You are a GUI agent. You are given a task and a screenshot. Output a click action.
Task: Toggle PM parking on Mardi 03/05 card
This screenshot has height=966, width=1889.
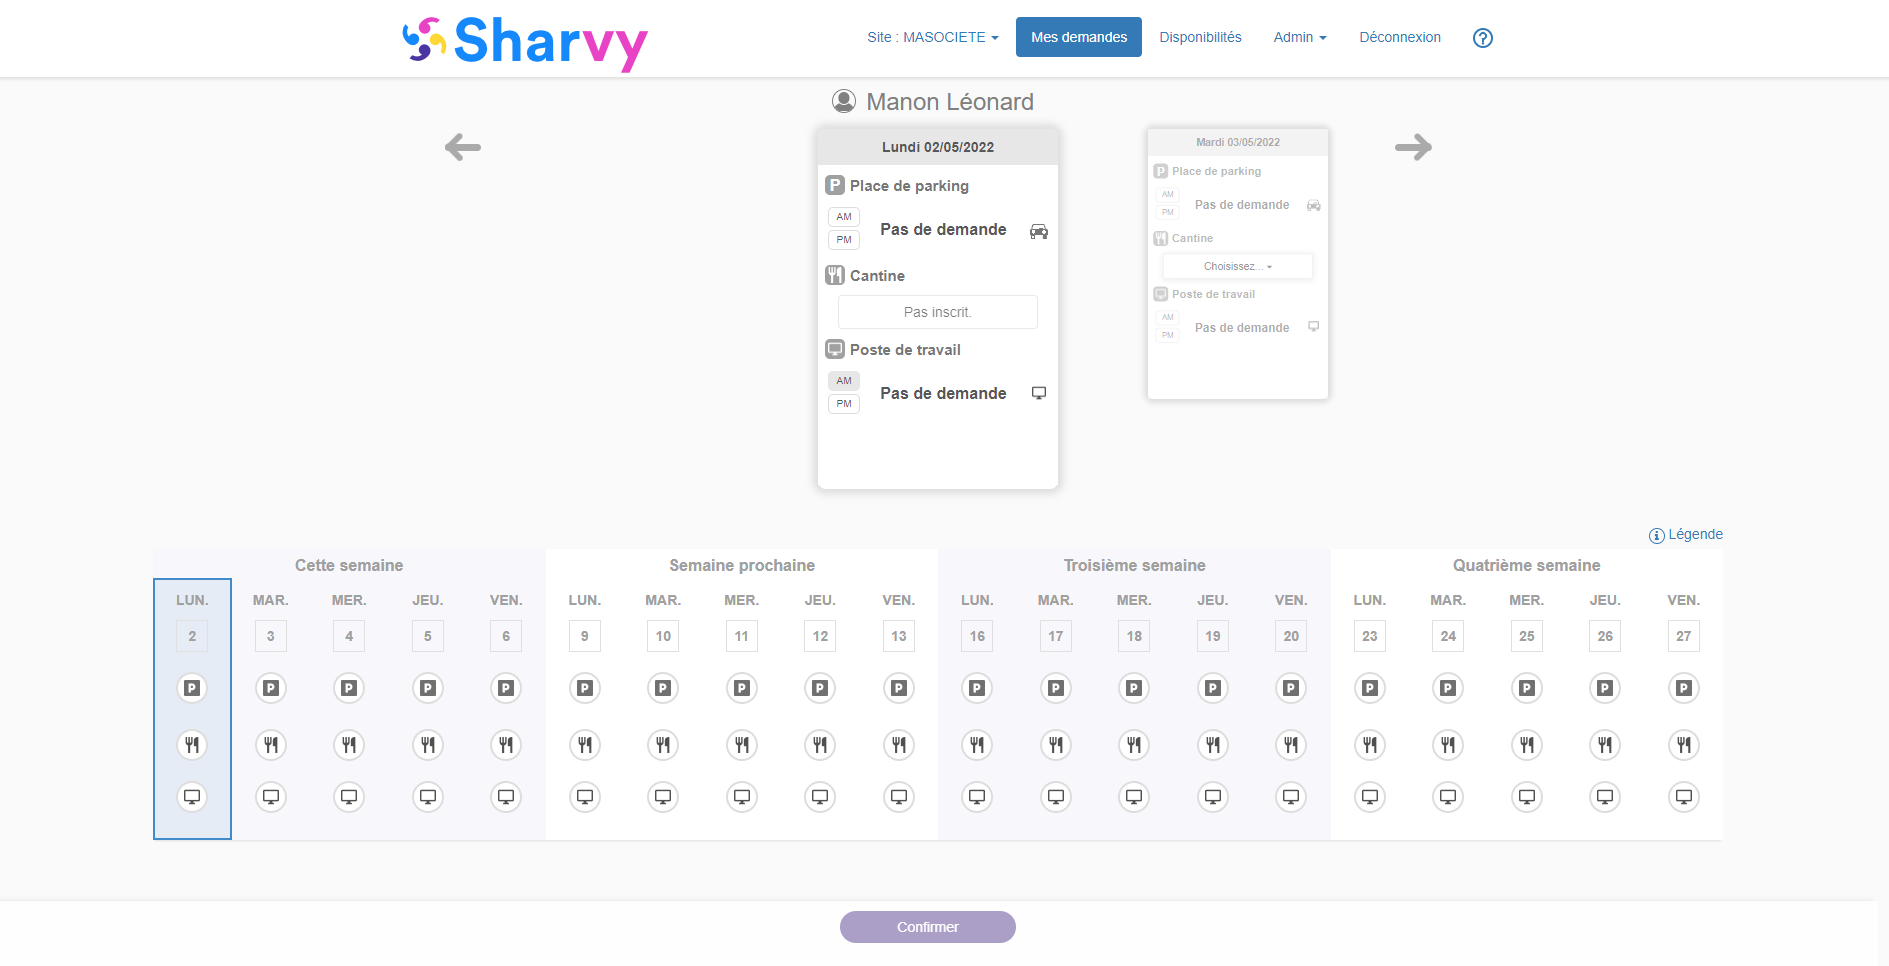[x=1168, y=212]
